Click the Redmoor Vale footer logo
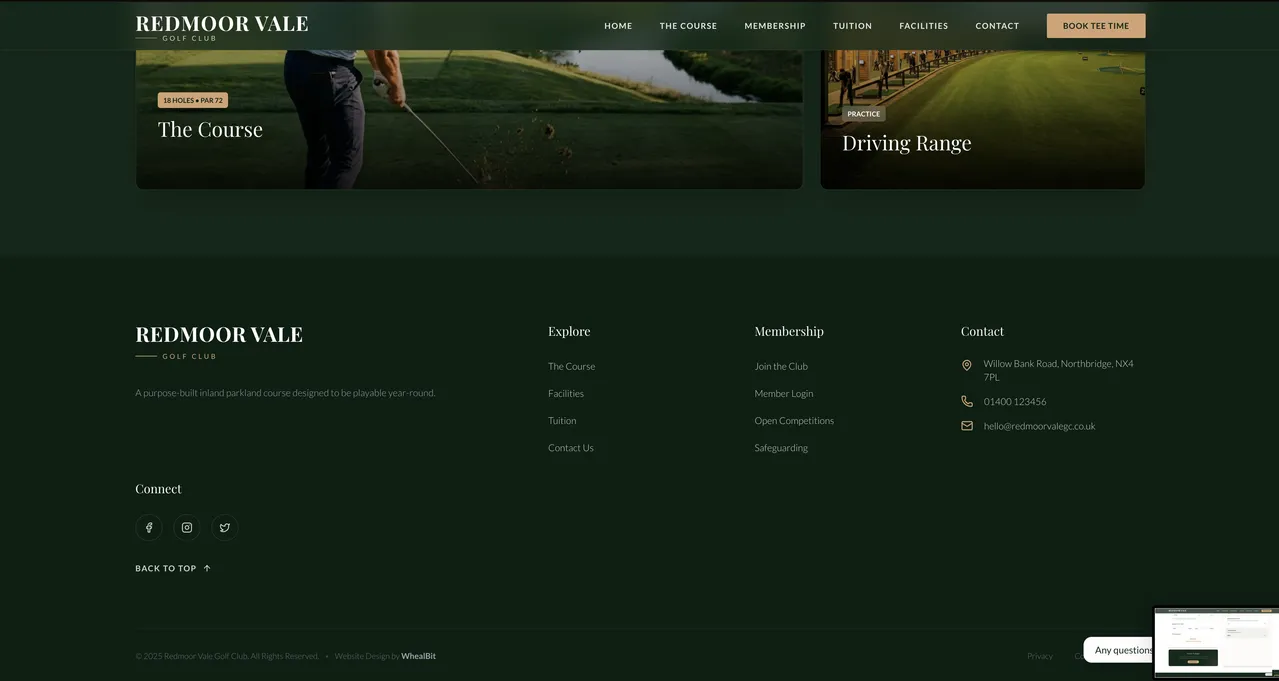This screenshot has width=1279, height=681. point(219,340)
